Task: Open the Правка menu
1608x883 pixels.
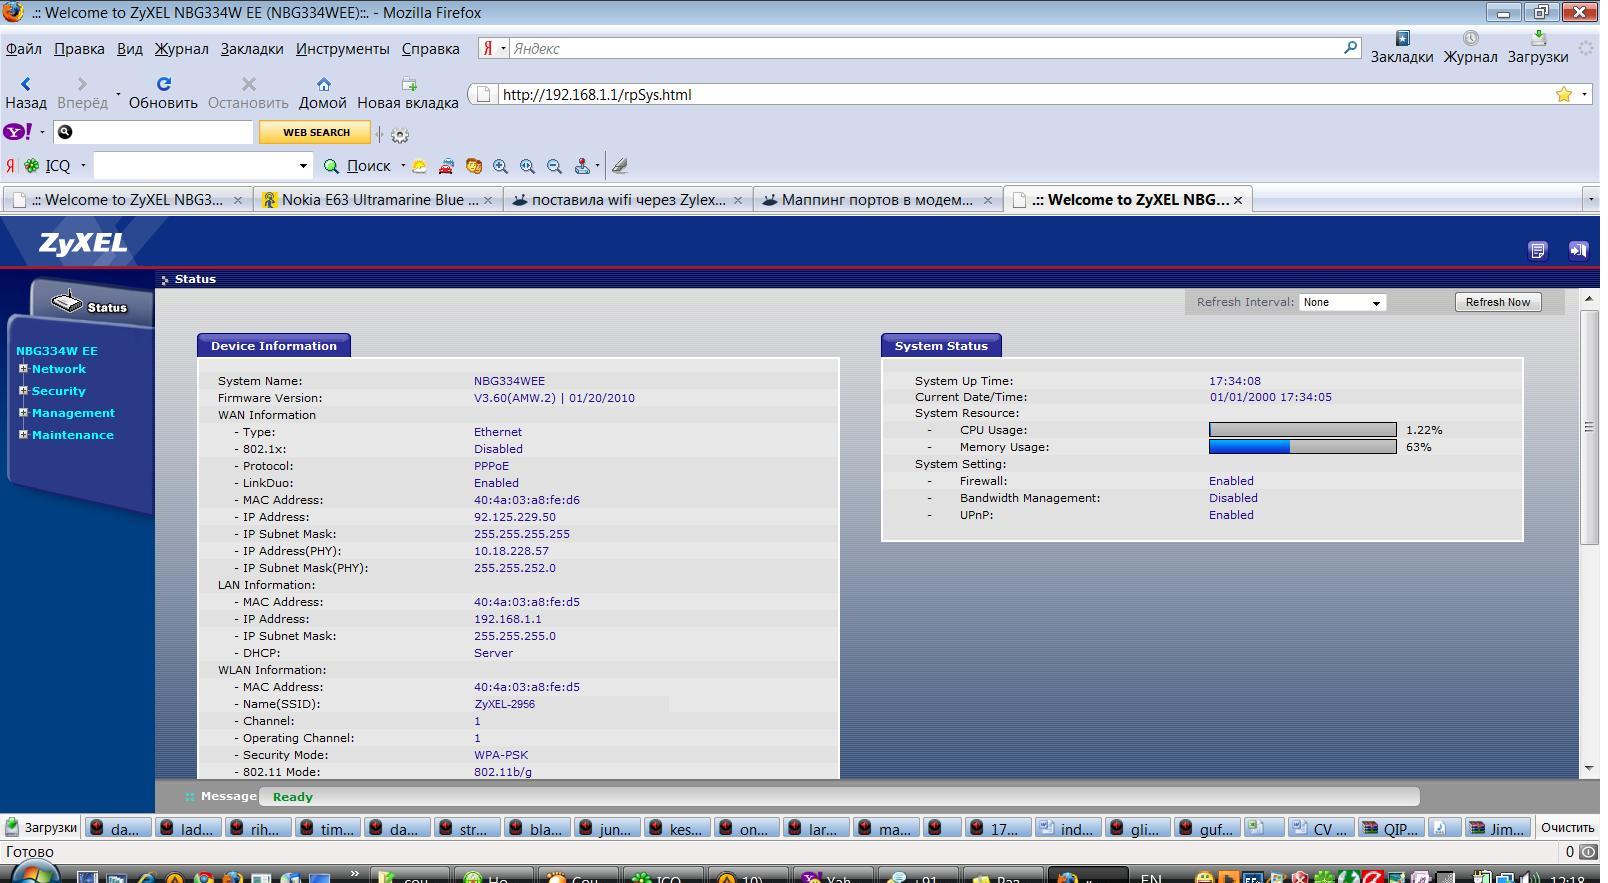Action: tap(79, 48)
